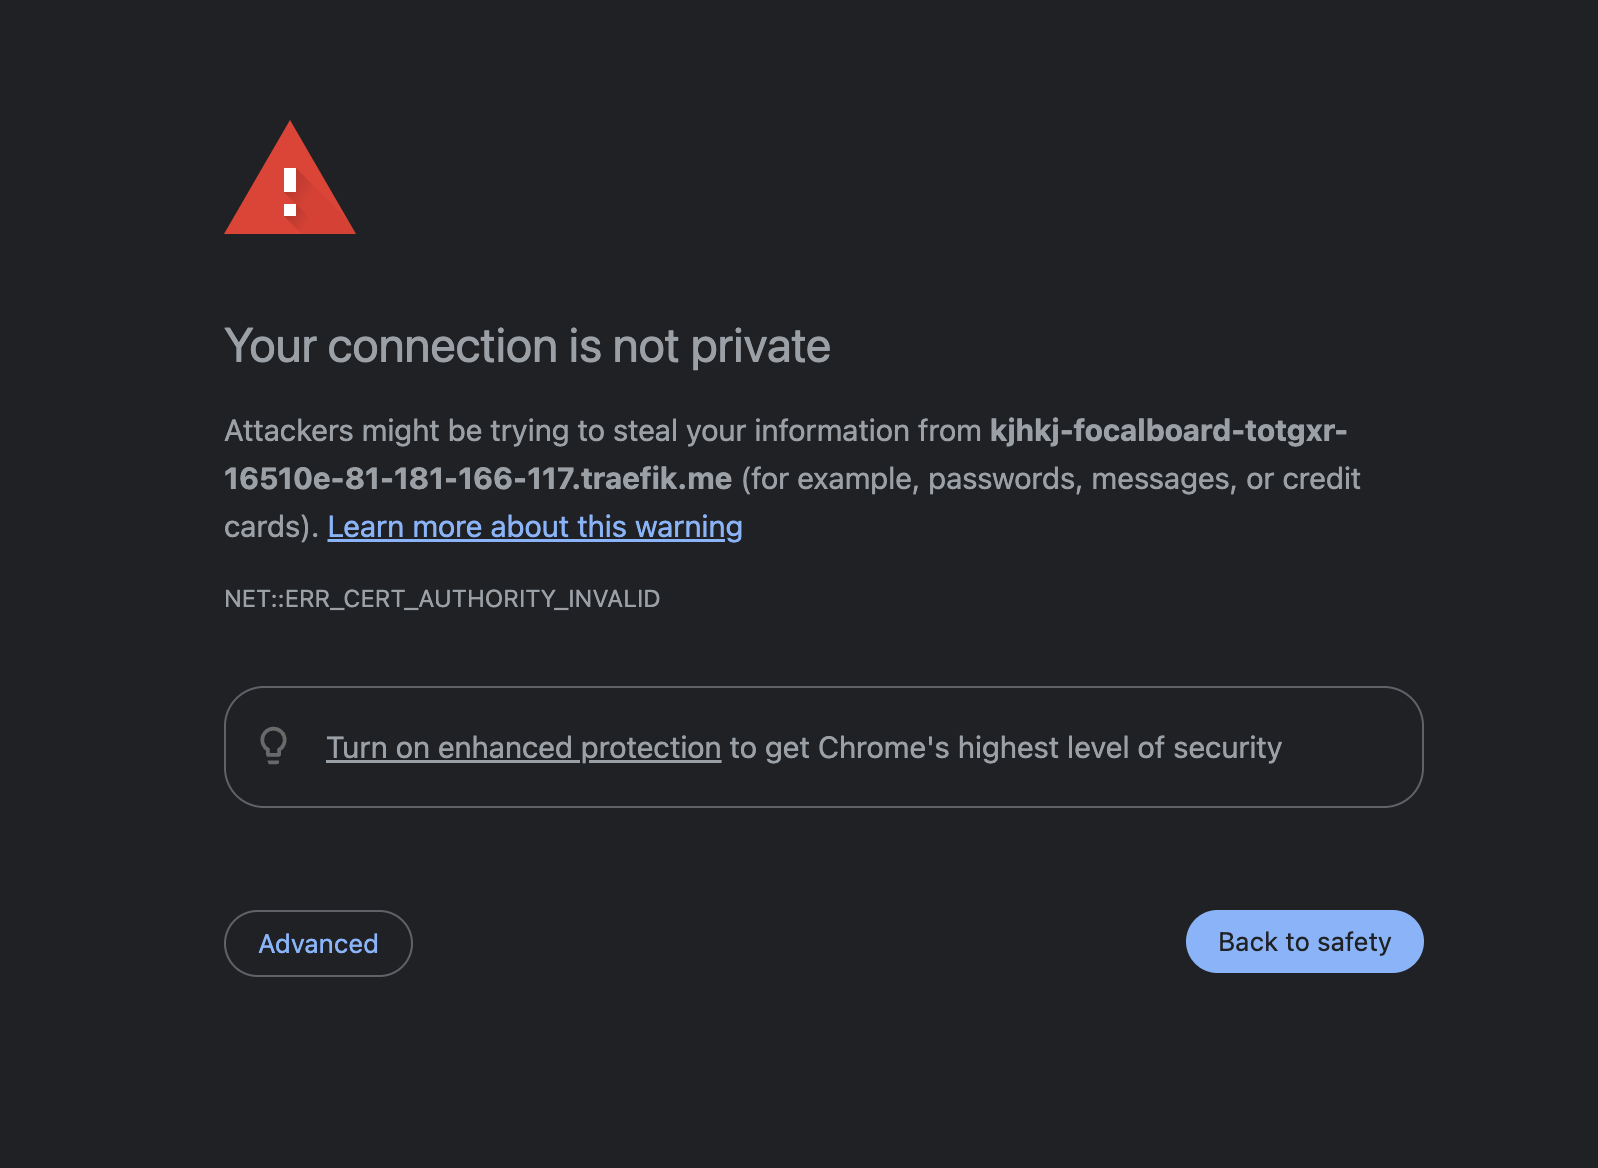Click the 16510e-81-181-166-117.traefik.me domain text
This screenshot has width=1598, height=1168.
pyautogui.click(x=478, y=479)
